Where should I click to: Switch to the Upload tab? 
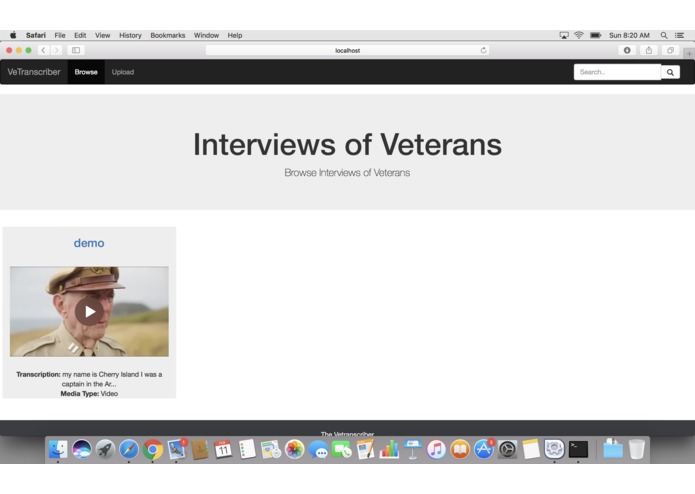(123, 72)
